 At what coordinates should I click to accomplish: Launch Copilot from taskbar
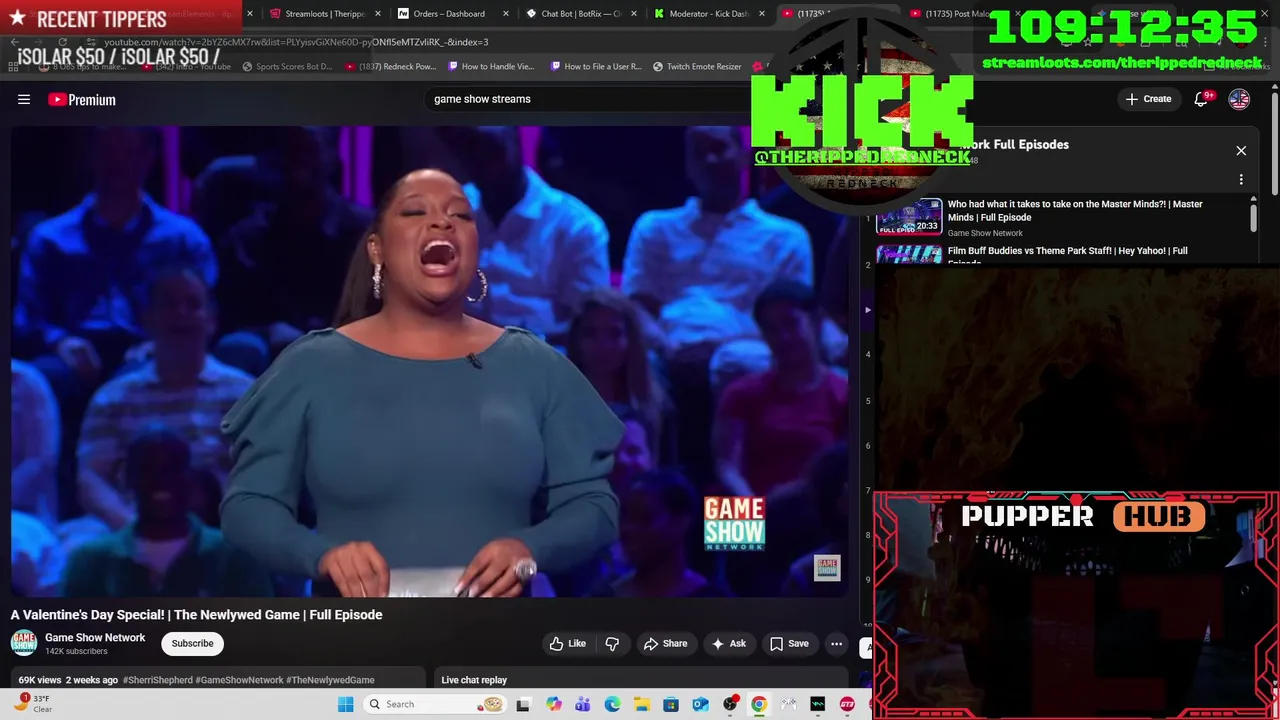tap(554, 704)
